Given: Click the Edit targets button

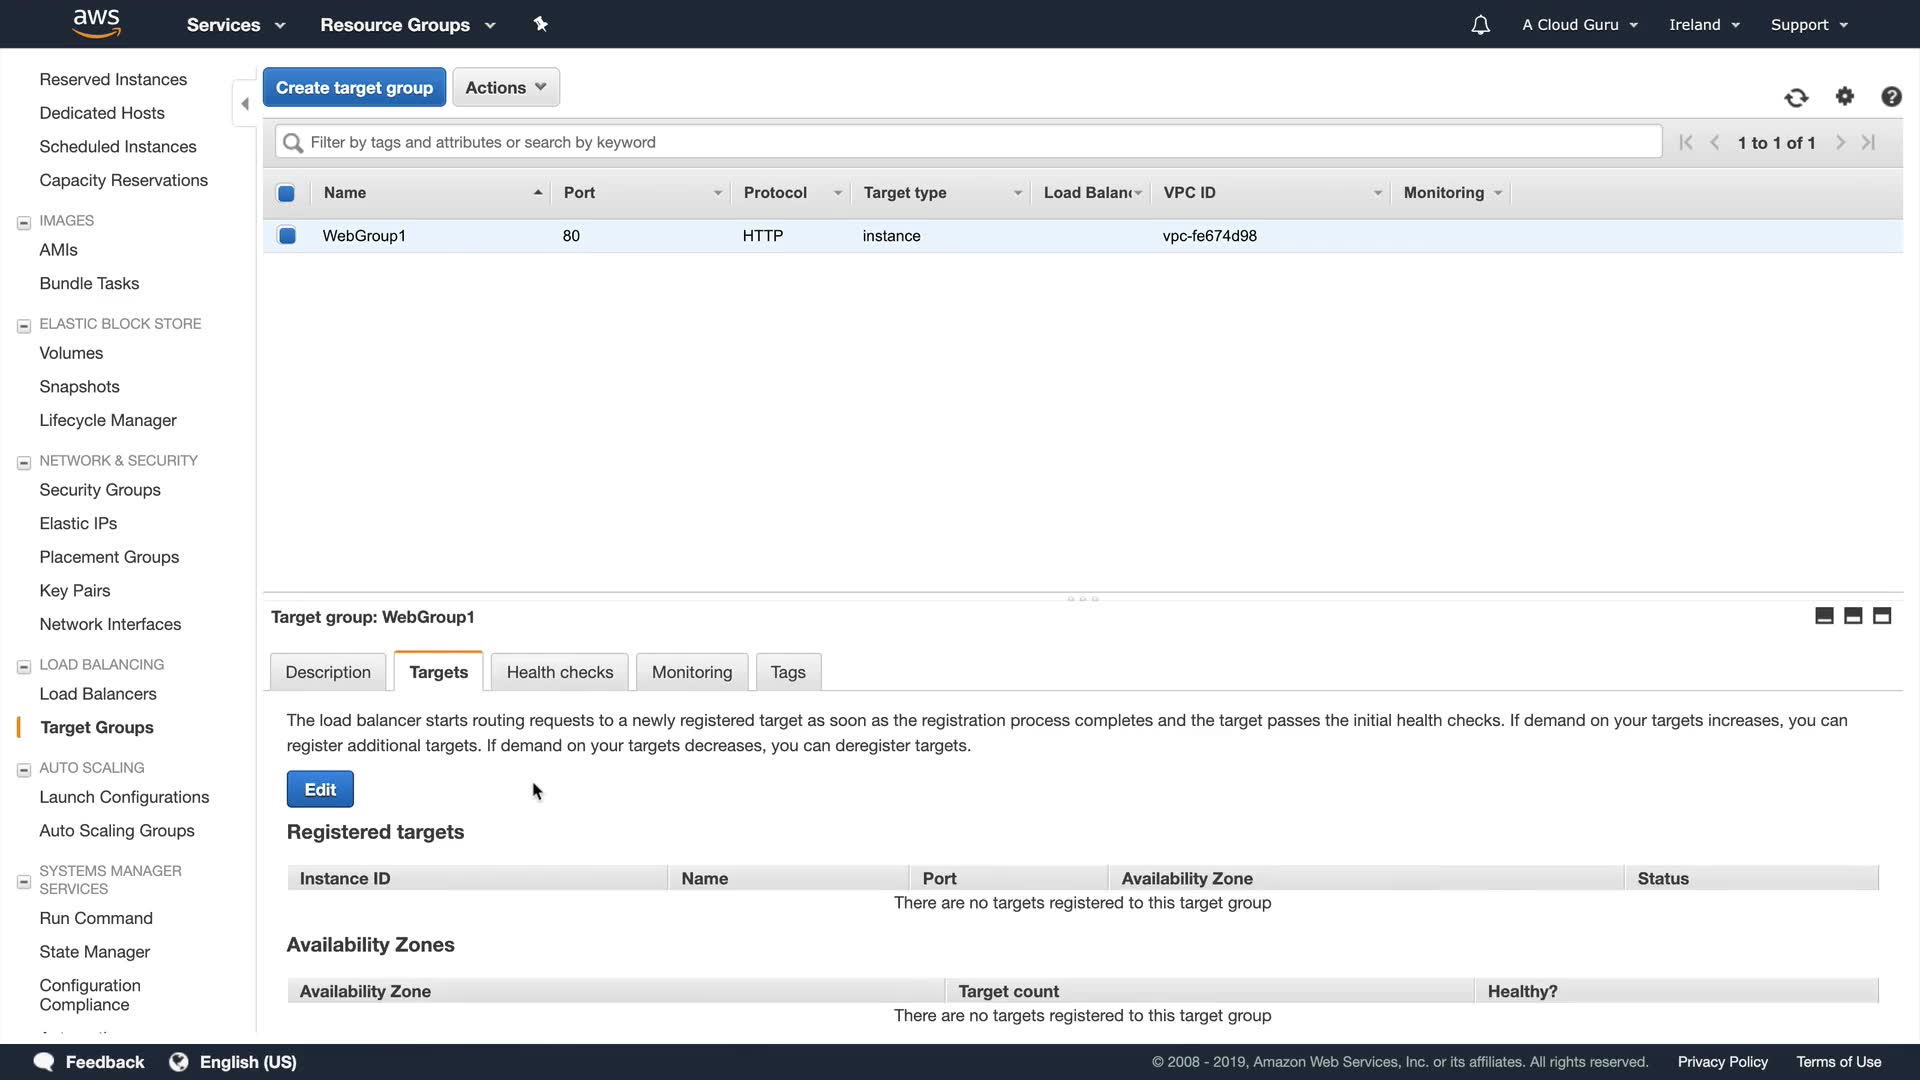Looking at the screenshot, I should [x=319, y=789].
